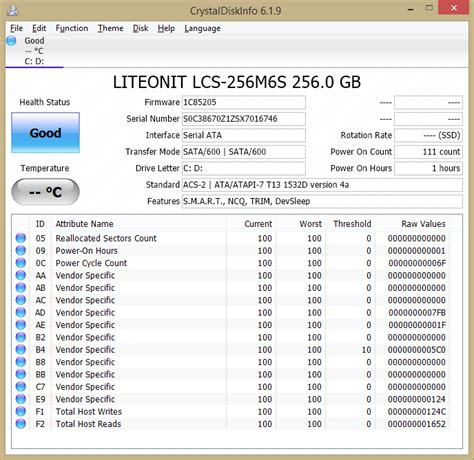Click the Firmware field showing 1C85205
Image resolution: width=474 pixels, height=460 pixels.
244,102
